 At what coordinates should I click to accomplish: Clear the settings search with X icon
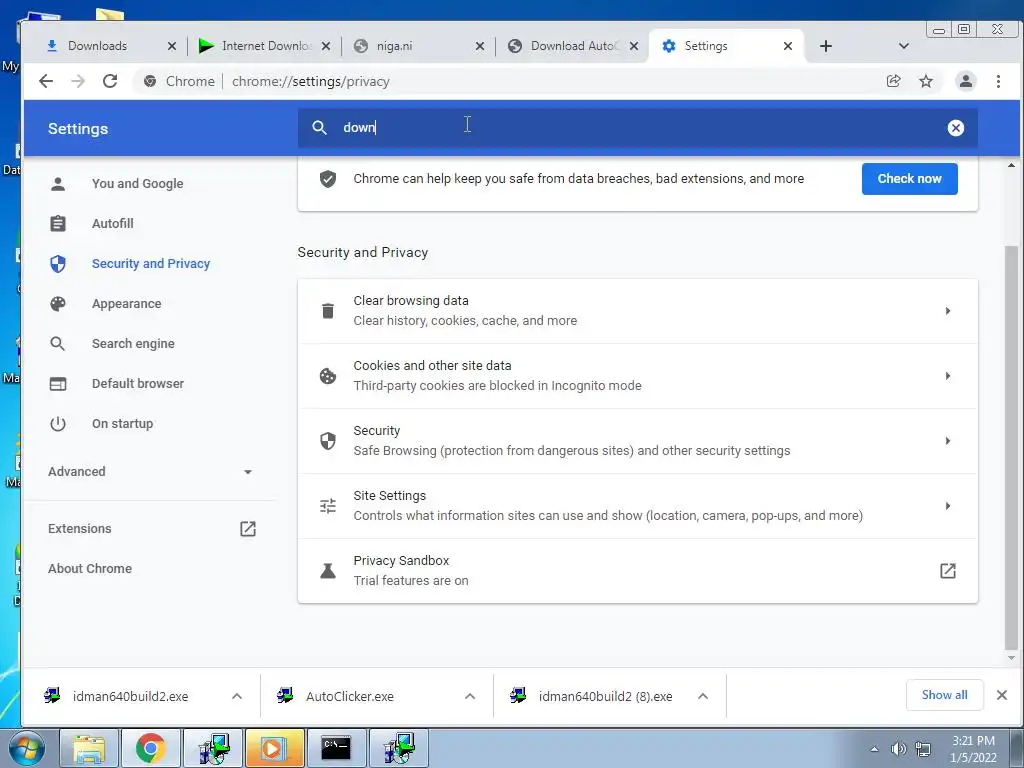point(955,128)
